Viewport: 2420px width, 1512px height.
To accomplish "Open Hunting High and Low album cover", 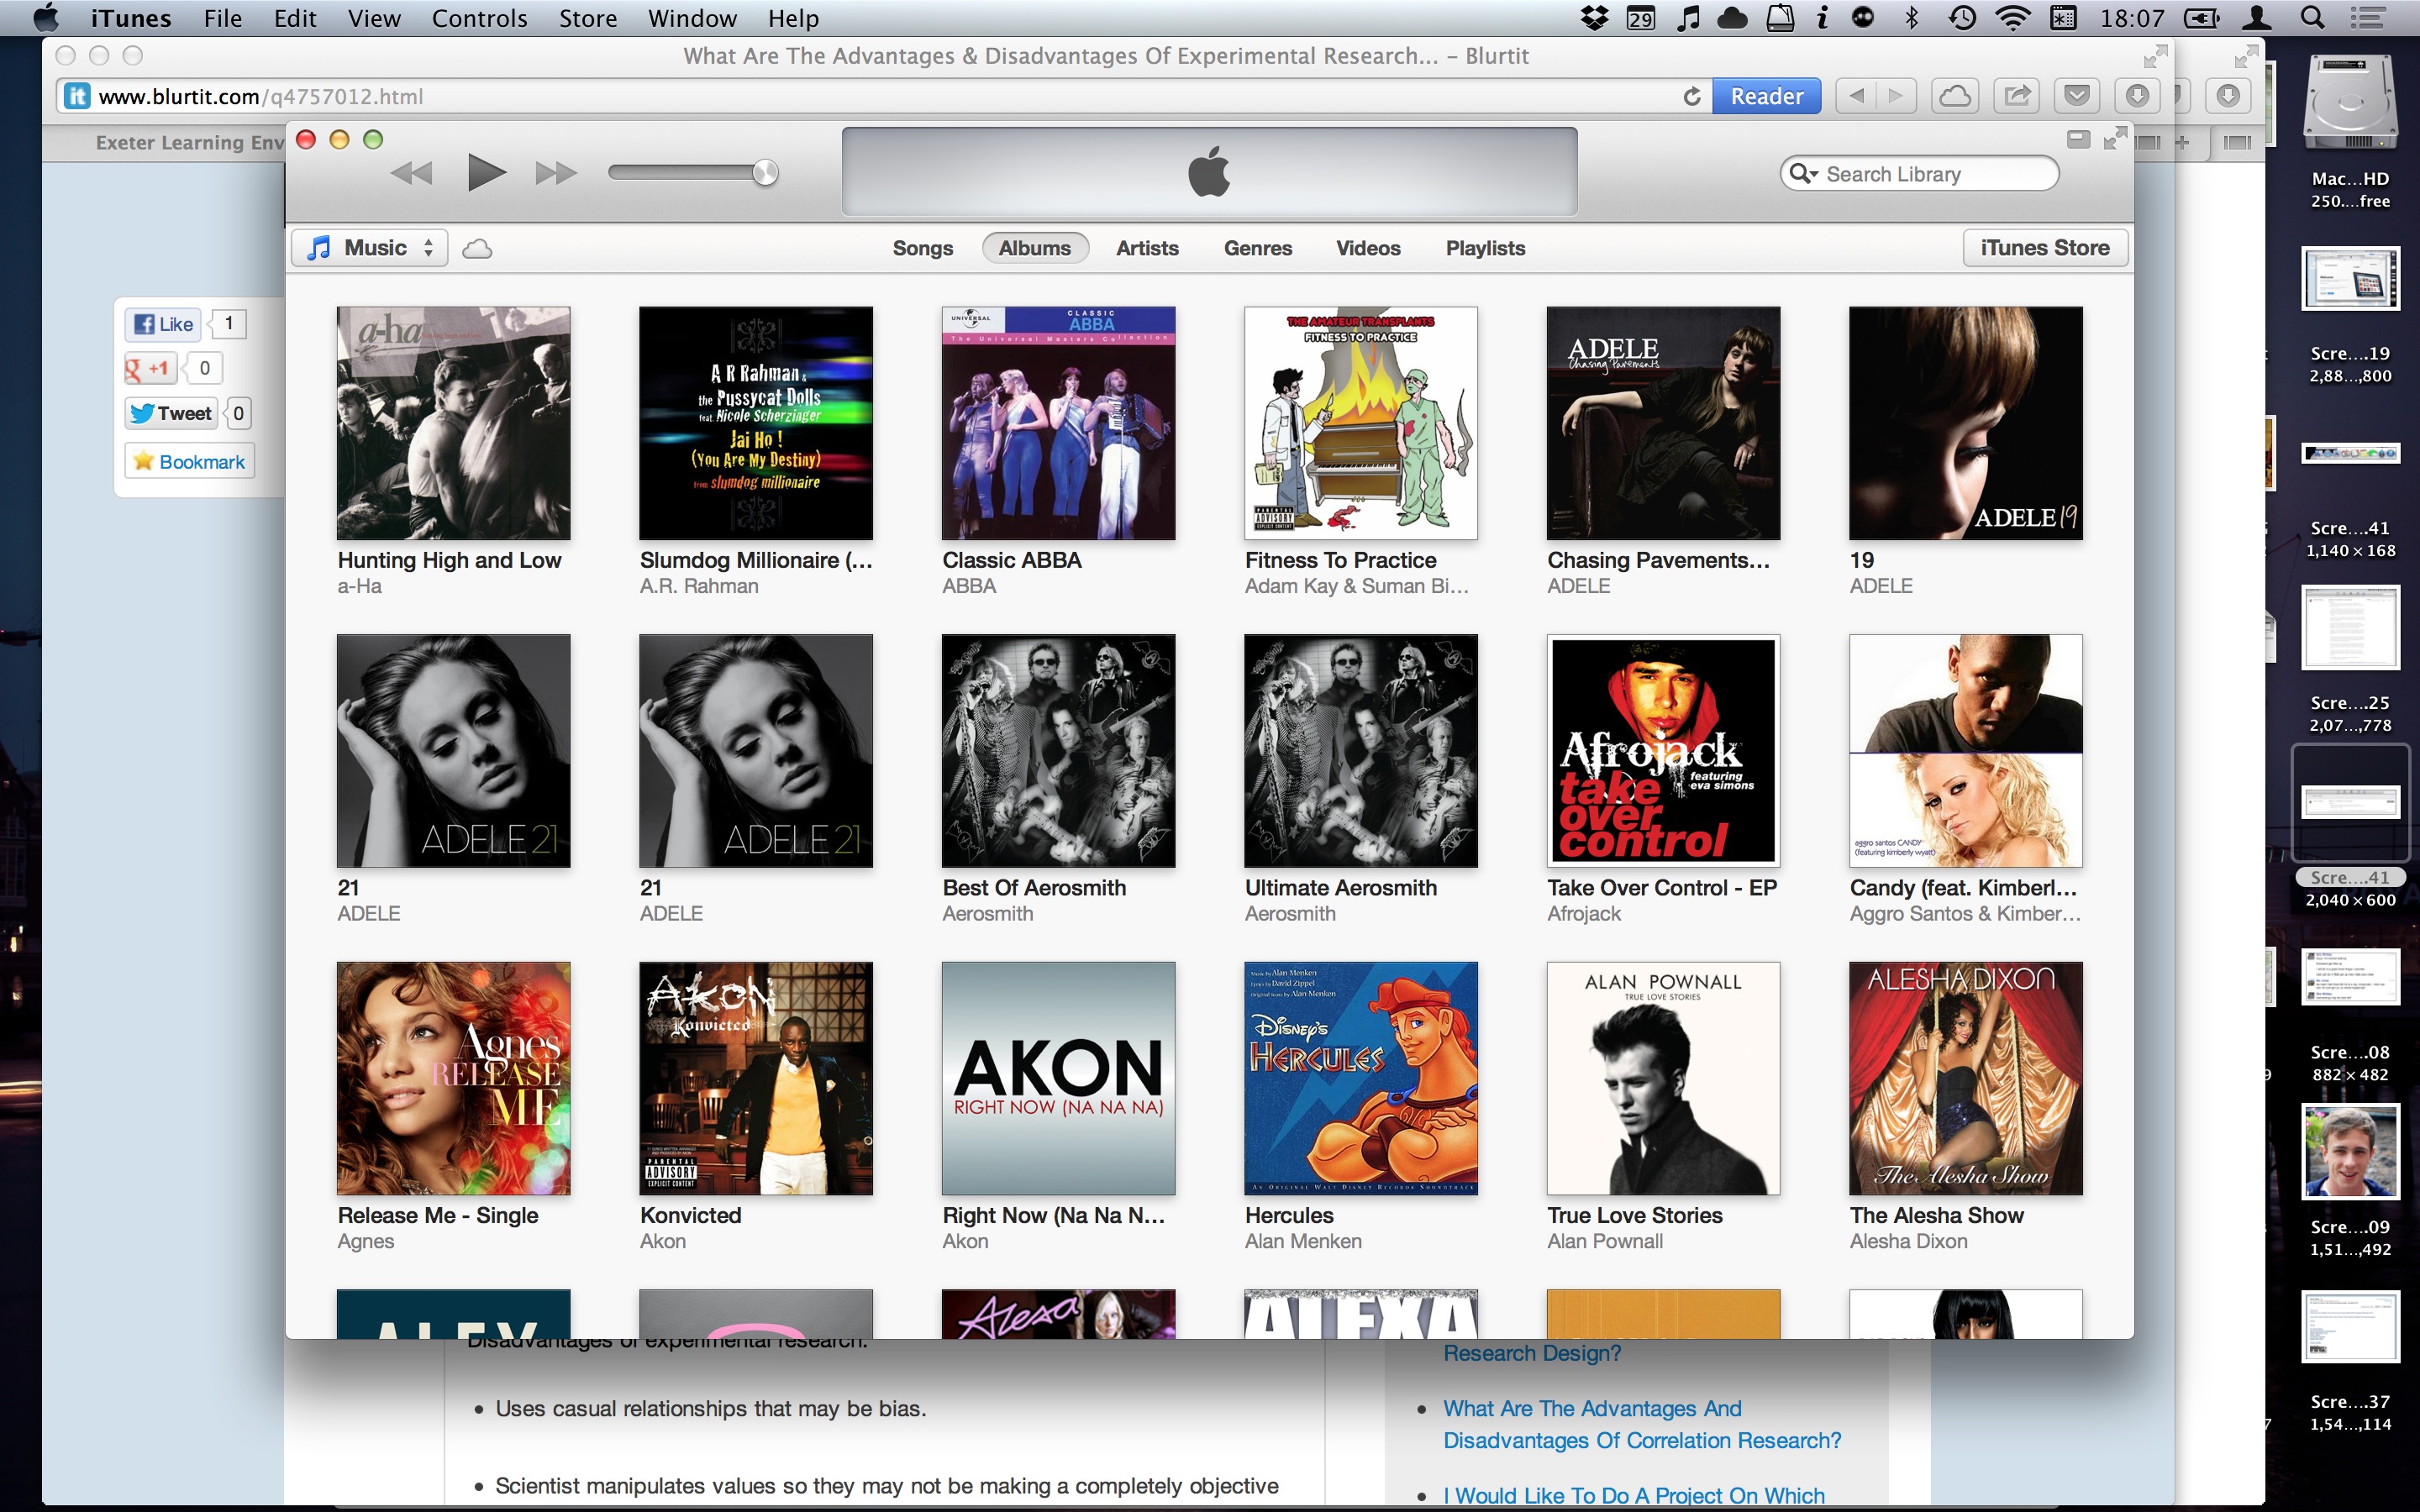I will (453, 423).
